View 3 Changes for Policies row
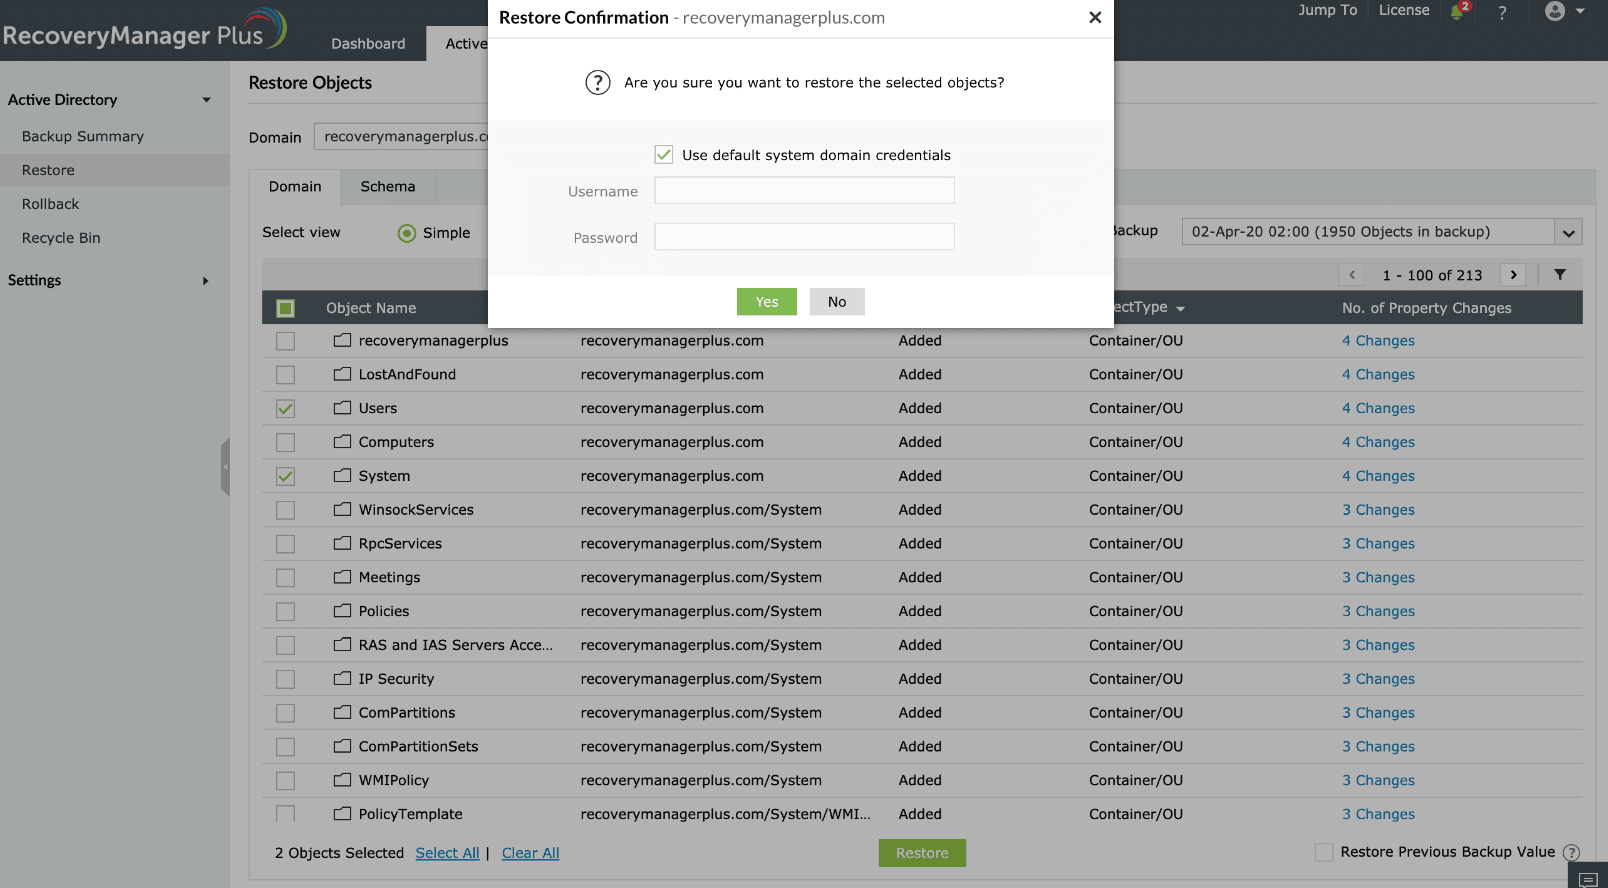 (1378, 611)
